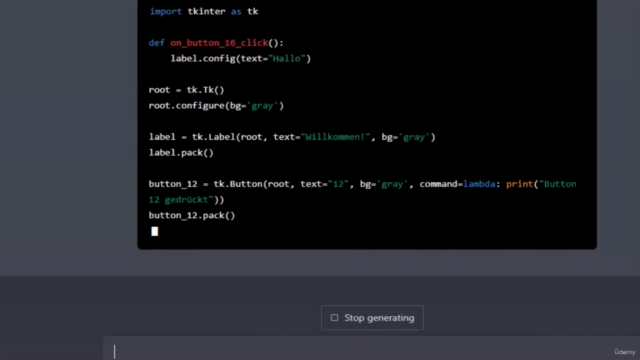Click the 'label.config(text="Hallo")' line

[241, 58]
